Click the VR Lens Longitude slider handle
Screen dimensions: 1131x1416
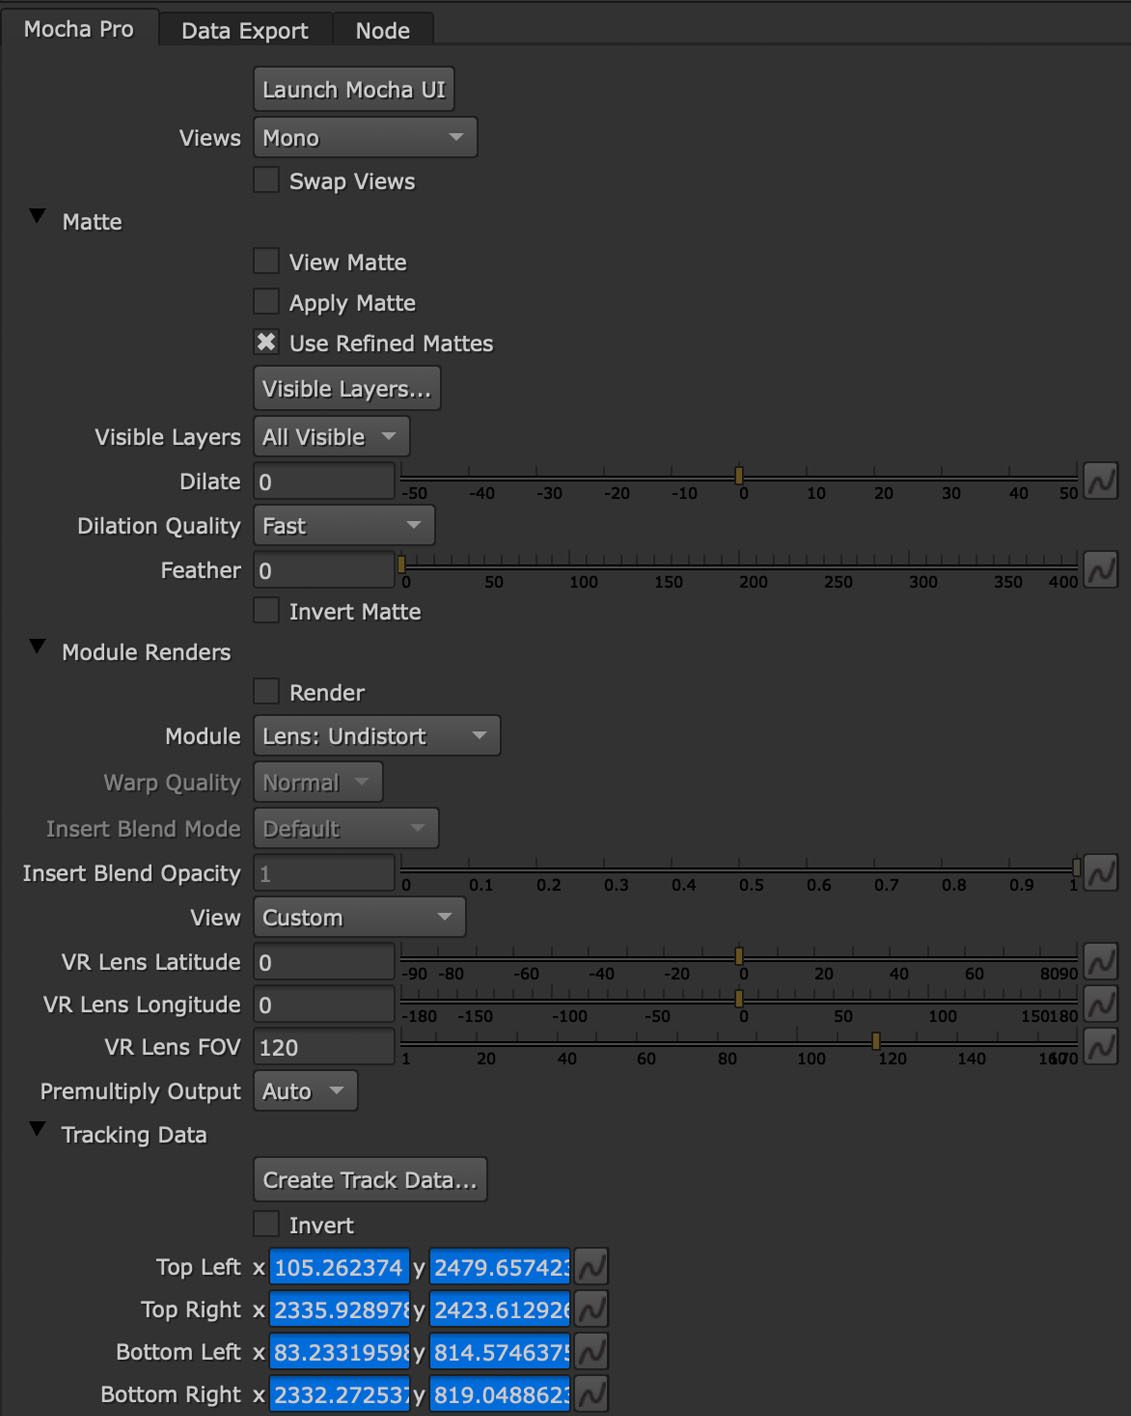pyautogui.click(x=739, y=998)
